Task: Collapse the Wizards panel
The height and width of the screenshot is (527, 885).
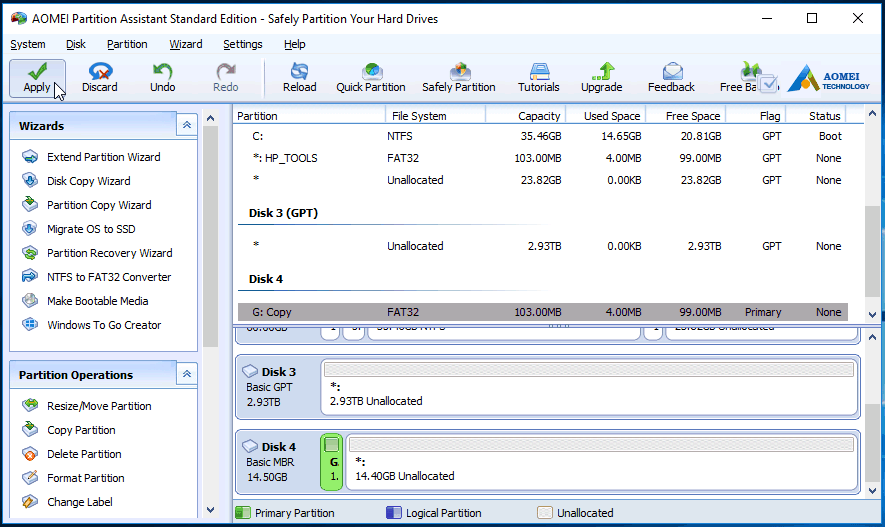Action: click(x=187, y=125)
